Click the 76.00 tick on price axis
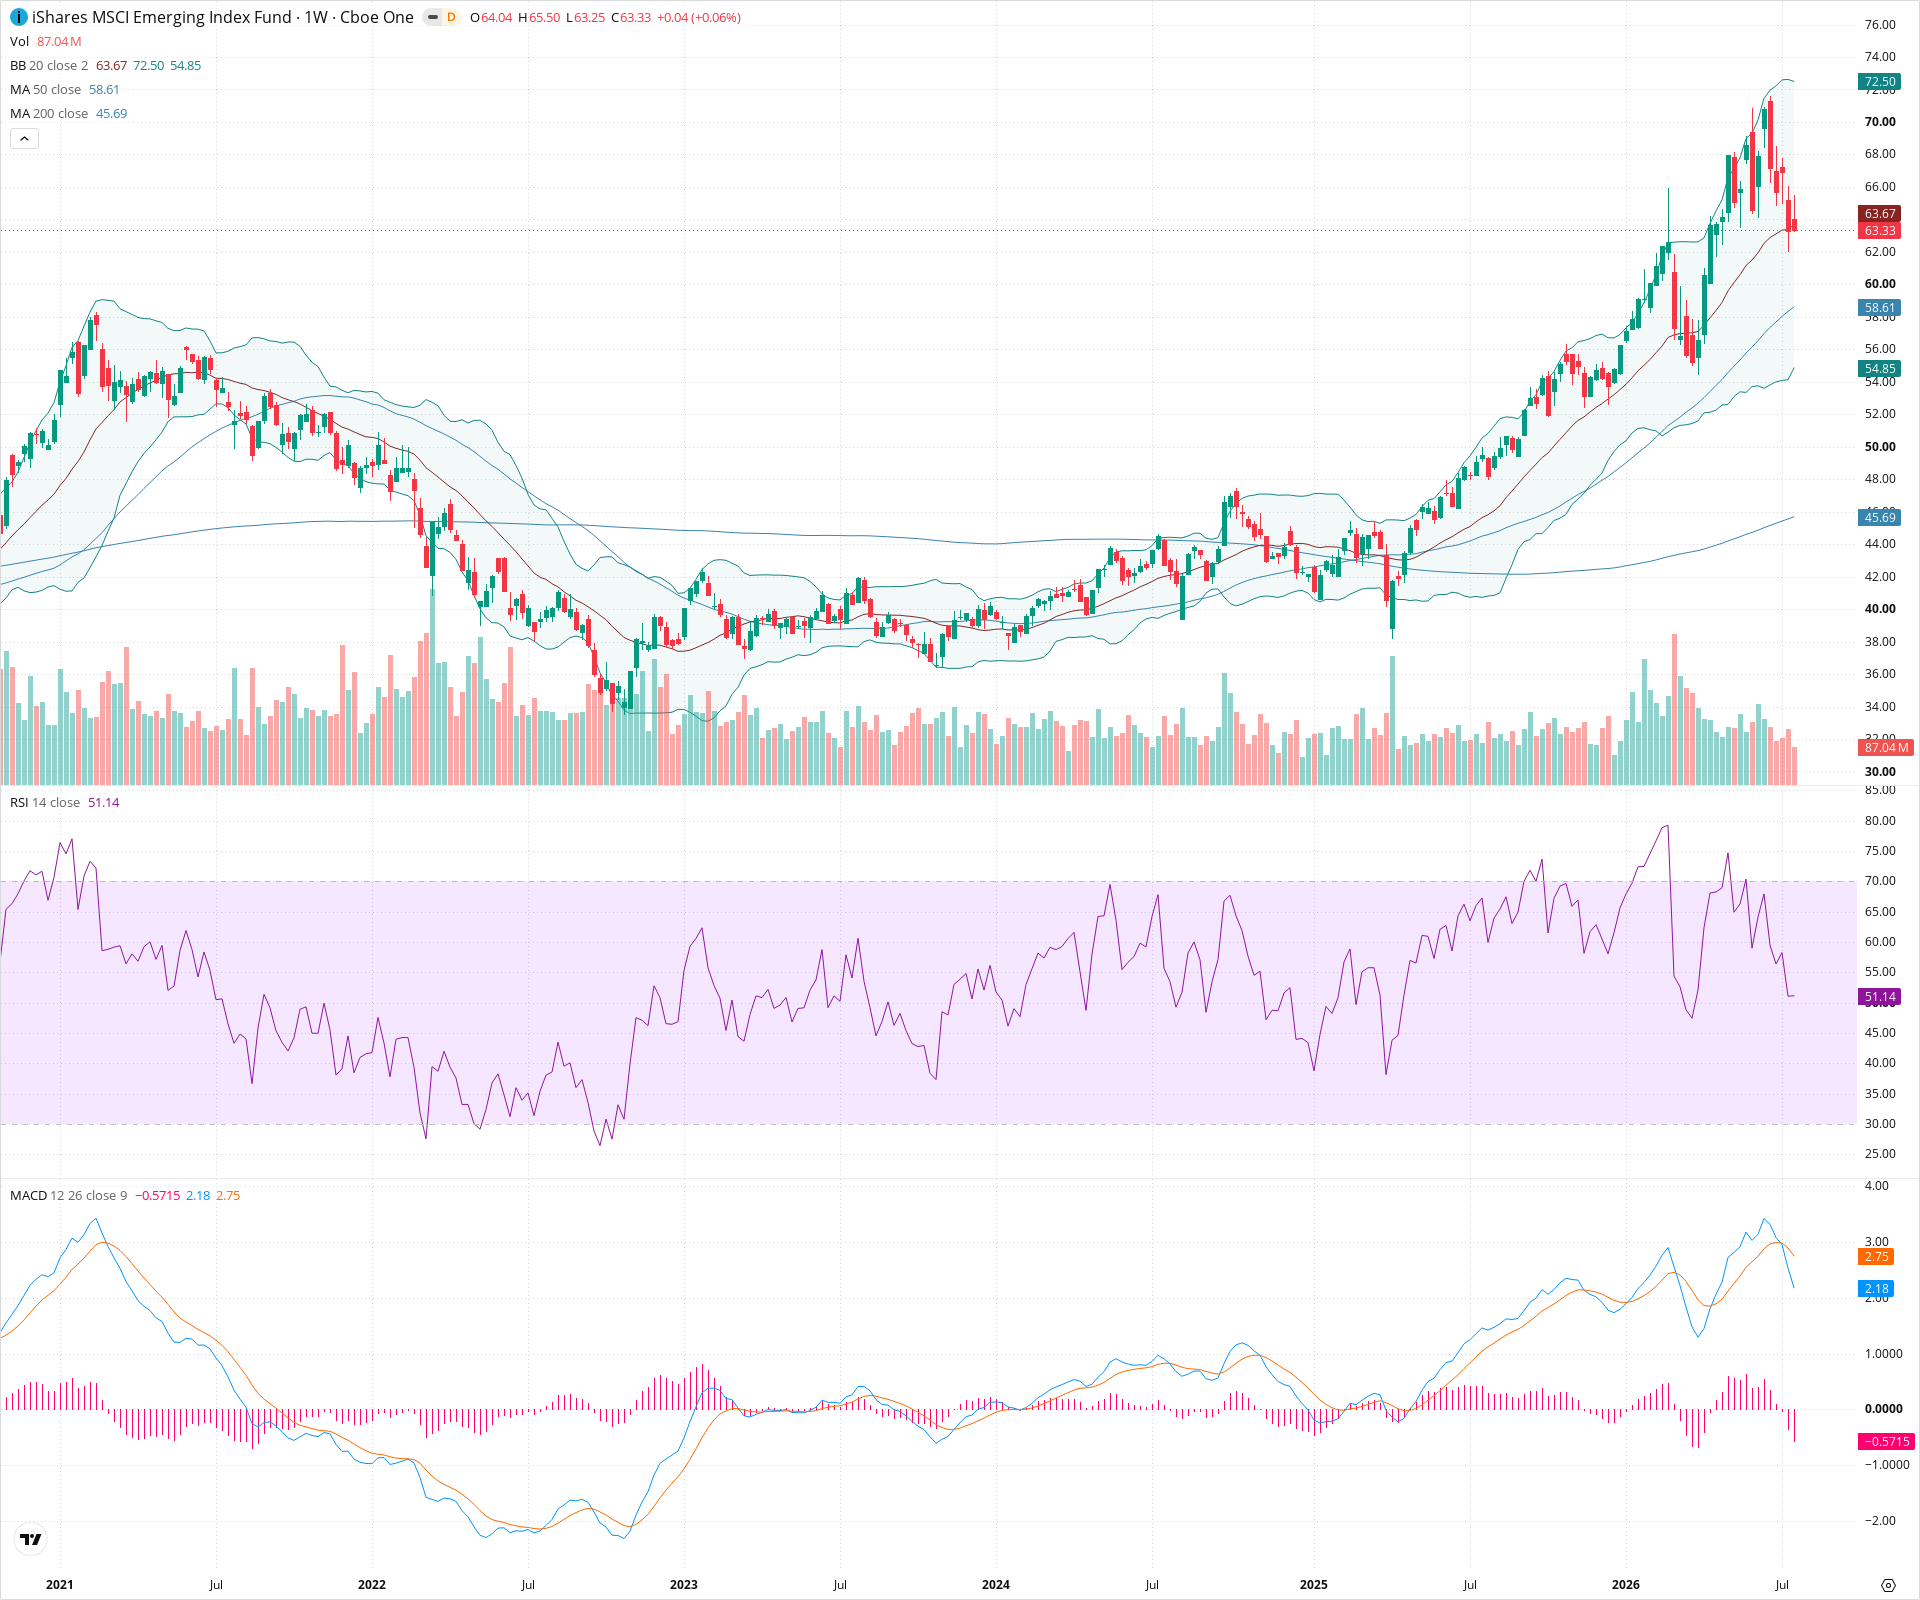The width and height of the screenshot is (1920, 1600). point(1880,25)
